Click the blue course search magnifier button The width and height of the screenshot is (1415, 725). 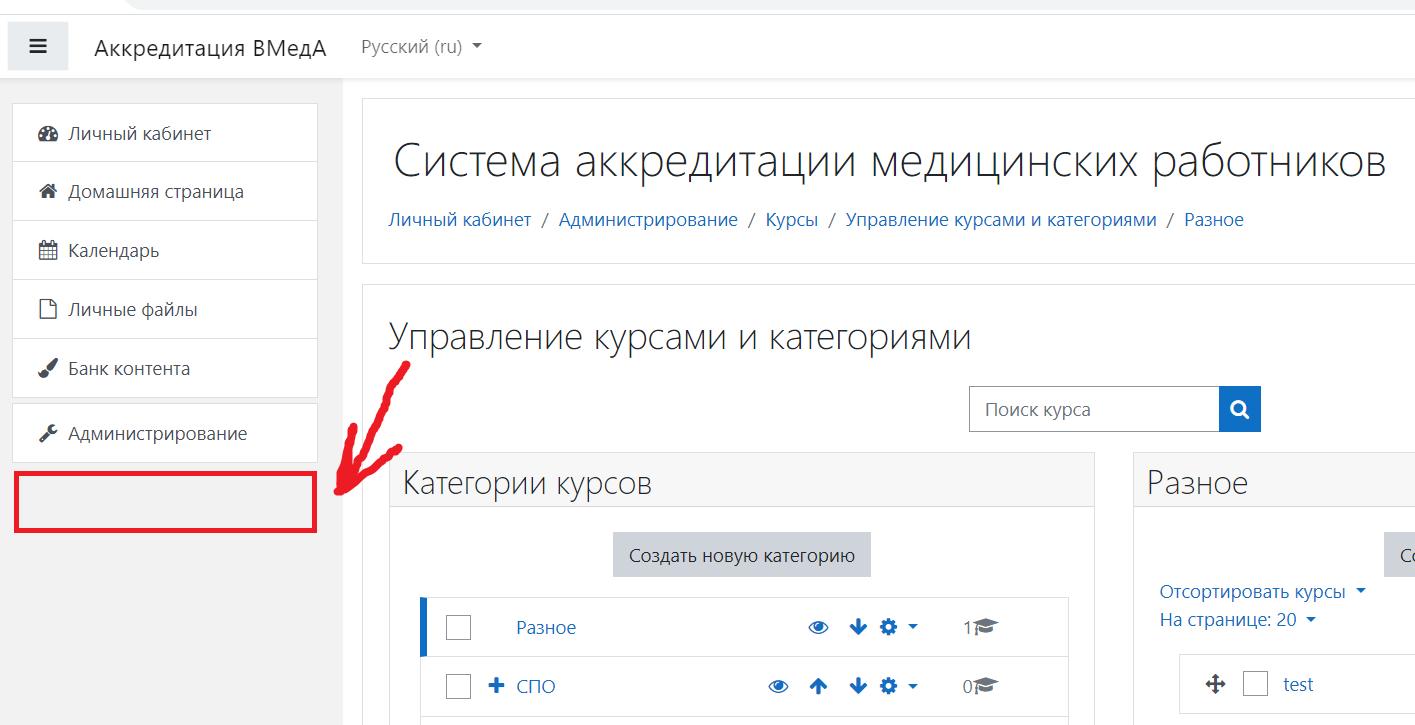[1240, 409]
